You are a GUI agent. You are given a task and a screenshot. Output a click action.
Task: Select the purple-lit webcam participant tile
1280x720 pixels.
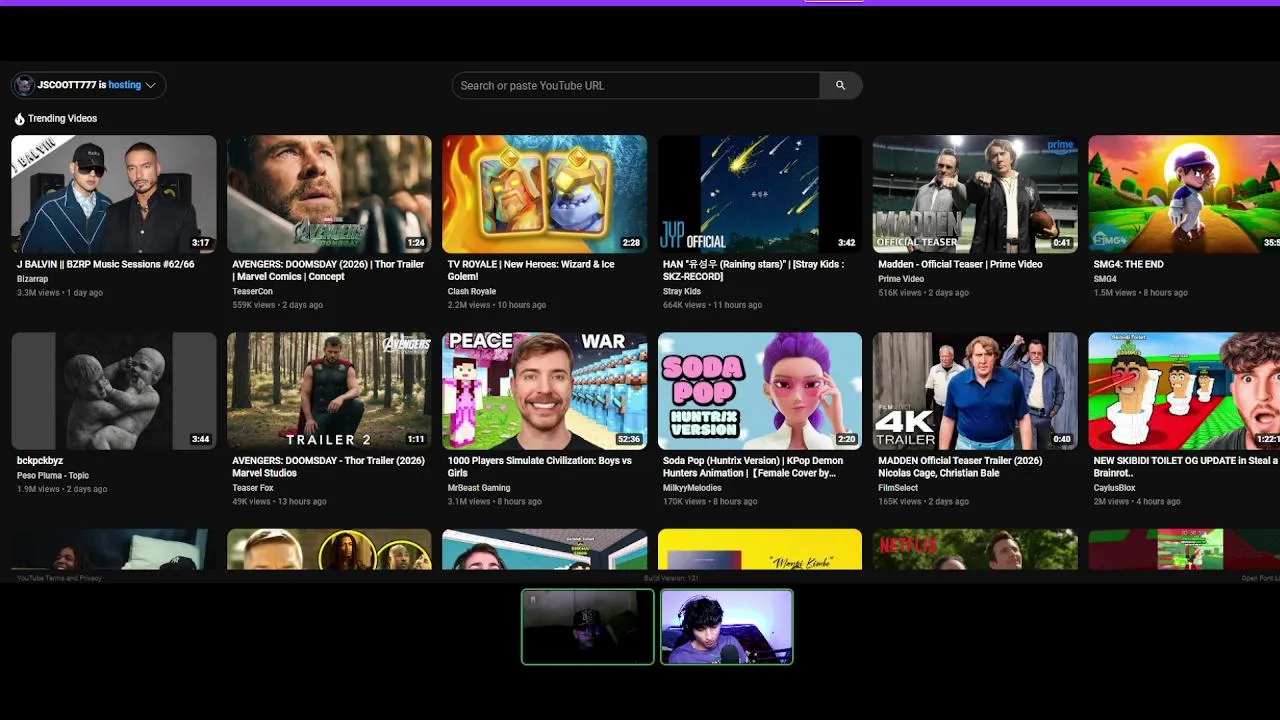point(727,627)
